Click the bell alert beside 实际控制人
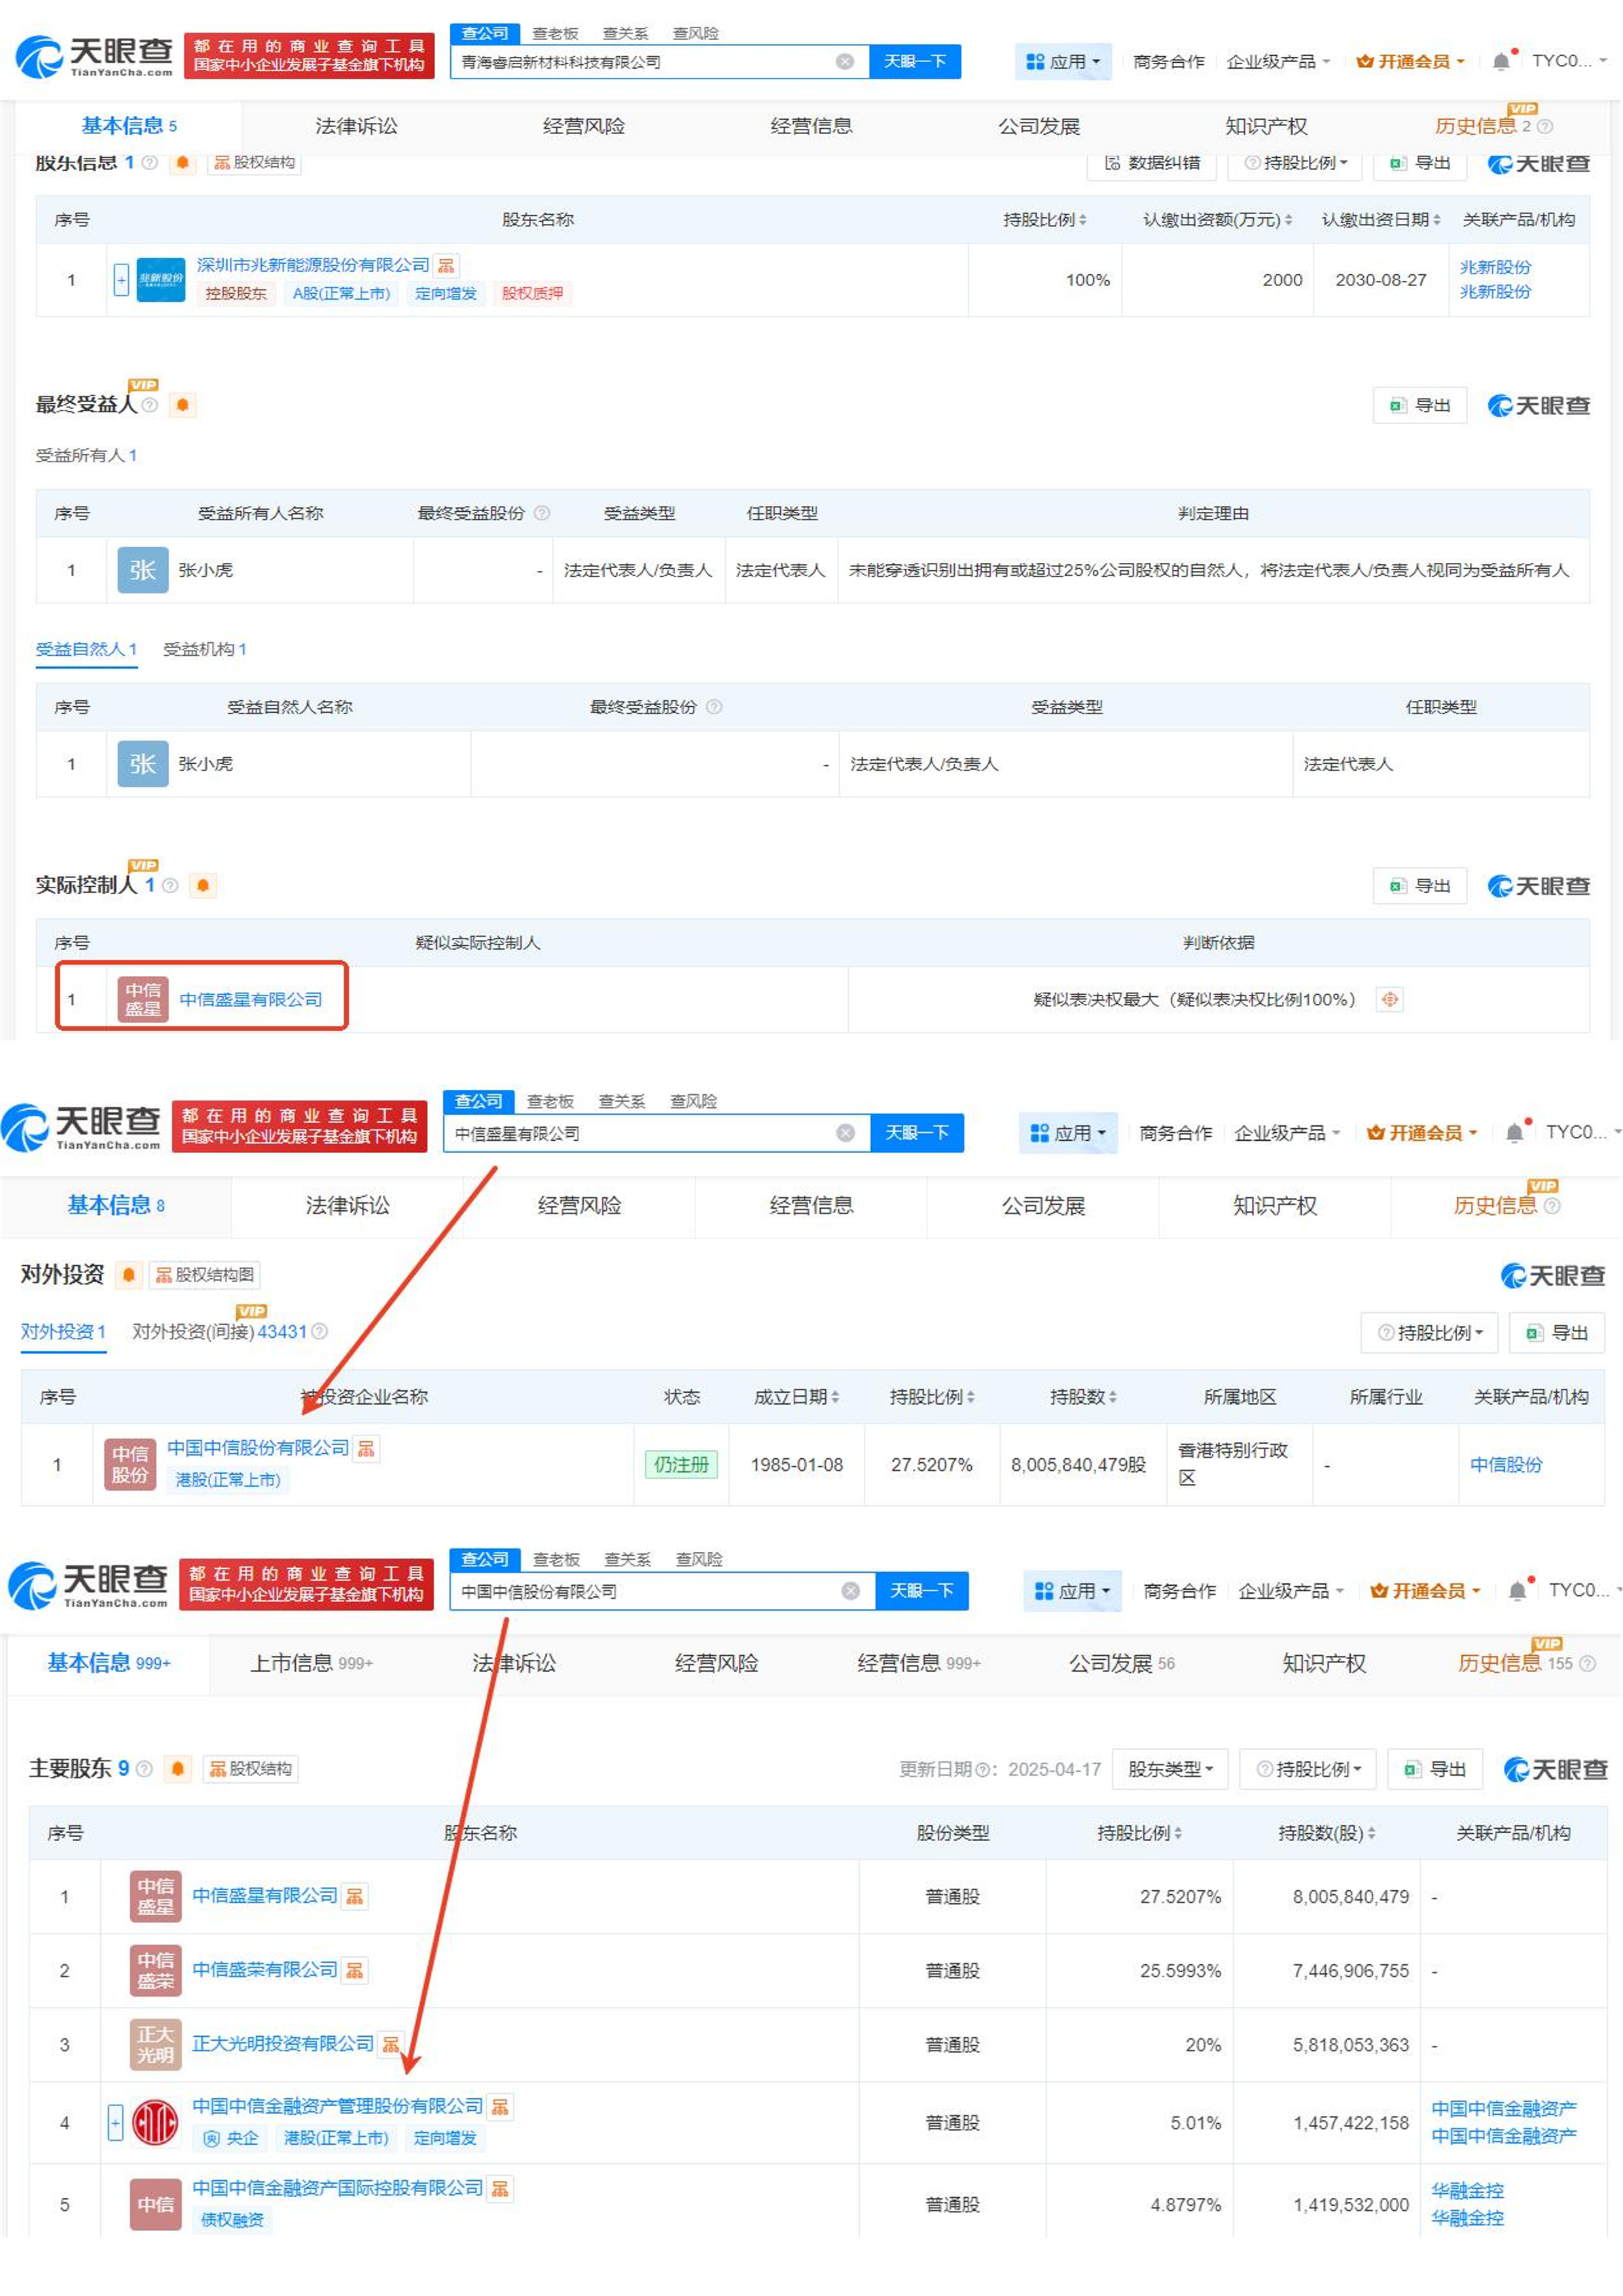 pos(203,886)
